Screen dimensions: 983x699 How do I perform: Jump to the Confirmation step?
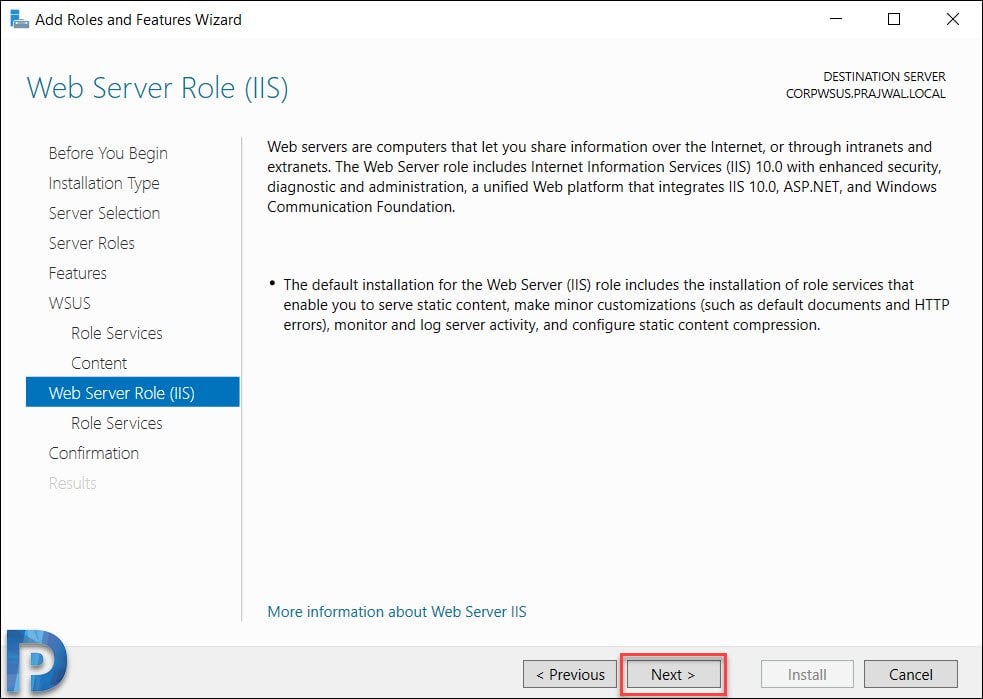coord(93,453)
